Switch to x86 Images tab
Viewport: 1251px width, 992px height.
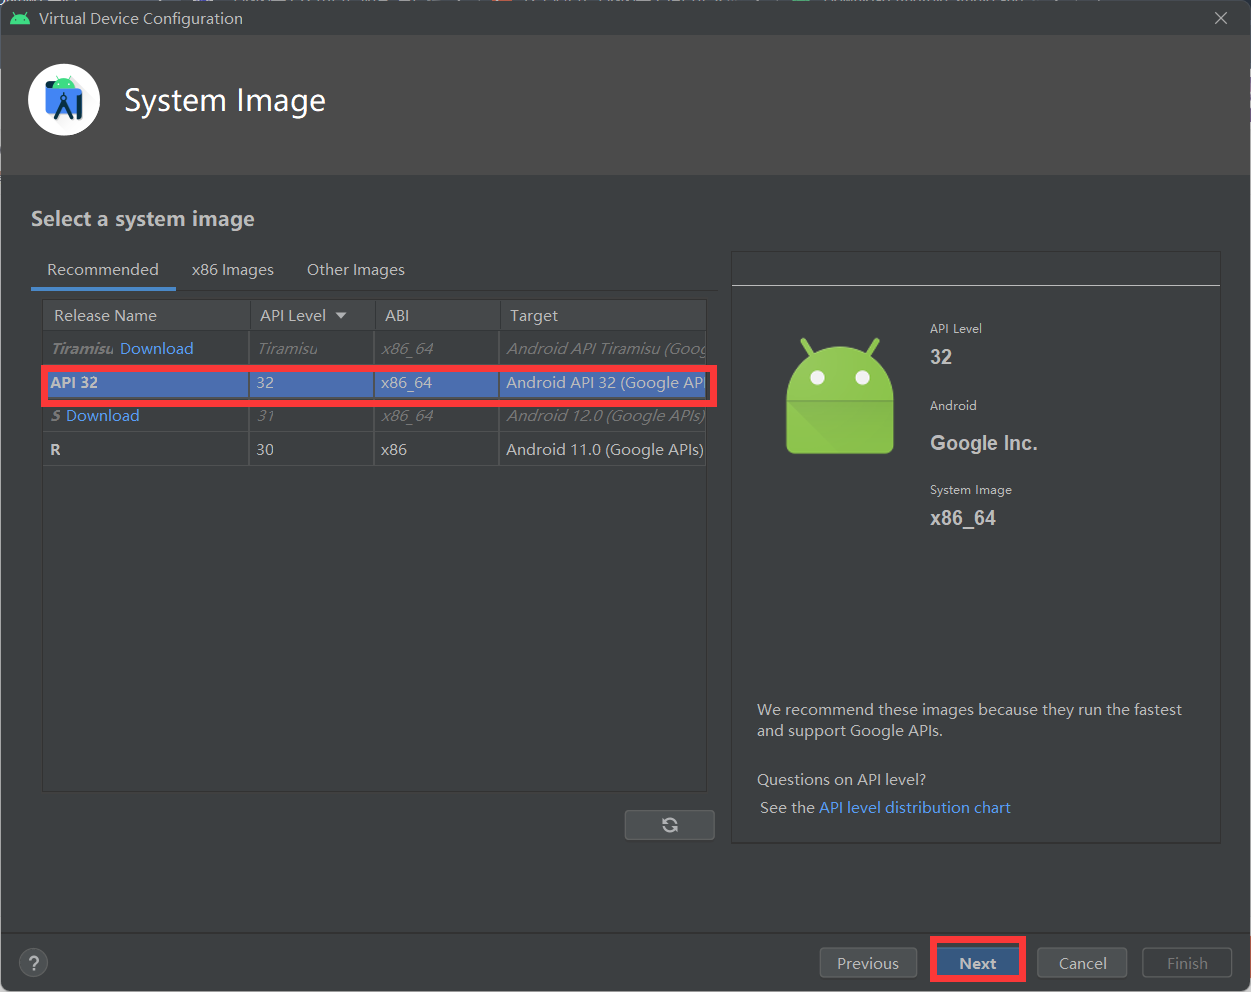[233, 270]
